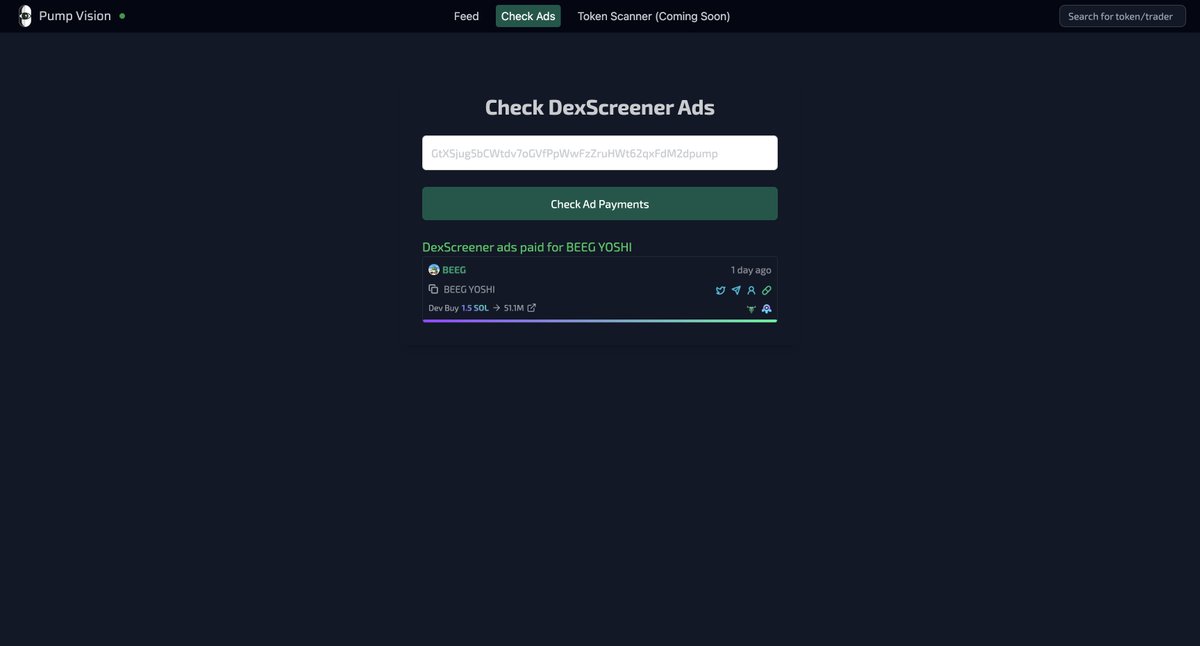The width and height of the screenshot is (1200, 646).
Task: Open the developer profile icon
Action: pyautogui.click(x=751, y=290)
